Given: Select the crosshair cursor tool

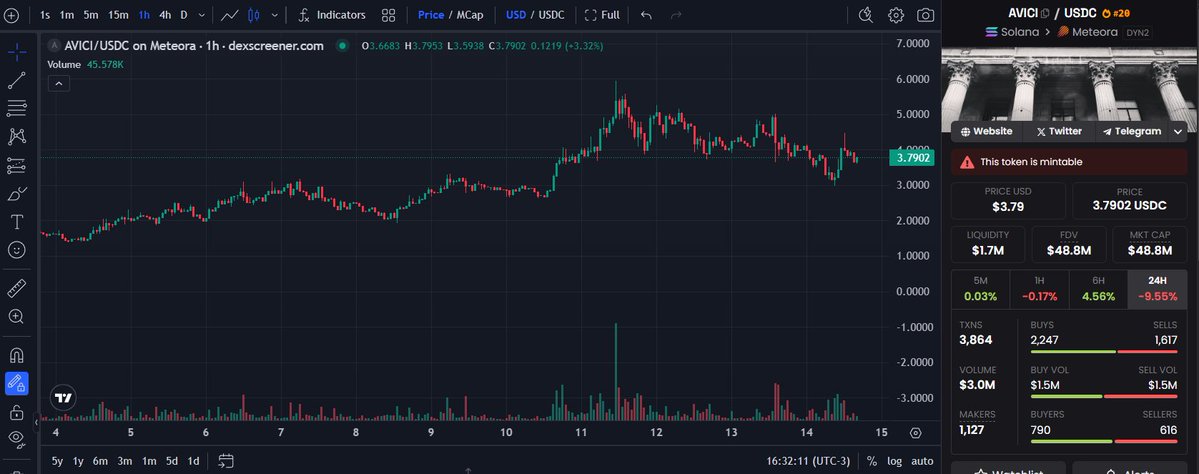Looking at the screenshot, I should (x=17, y=52).
